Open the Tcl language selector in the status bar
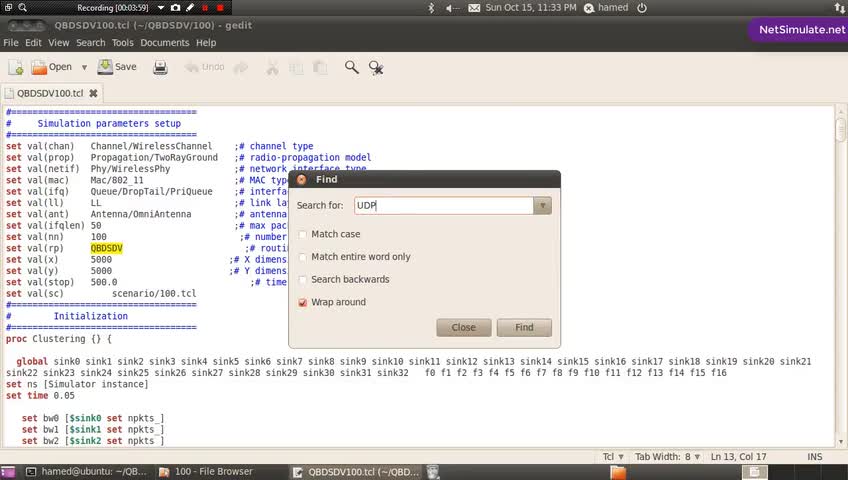The width and height of the screenshot is (848, 480). (613, 457)
